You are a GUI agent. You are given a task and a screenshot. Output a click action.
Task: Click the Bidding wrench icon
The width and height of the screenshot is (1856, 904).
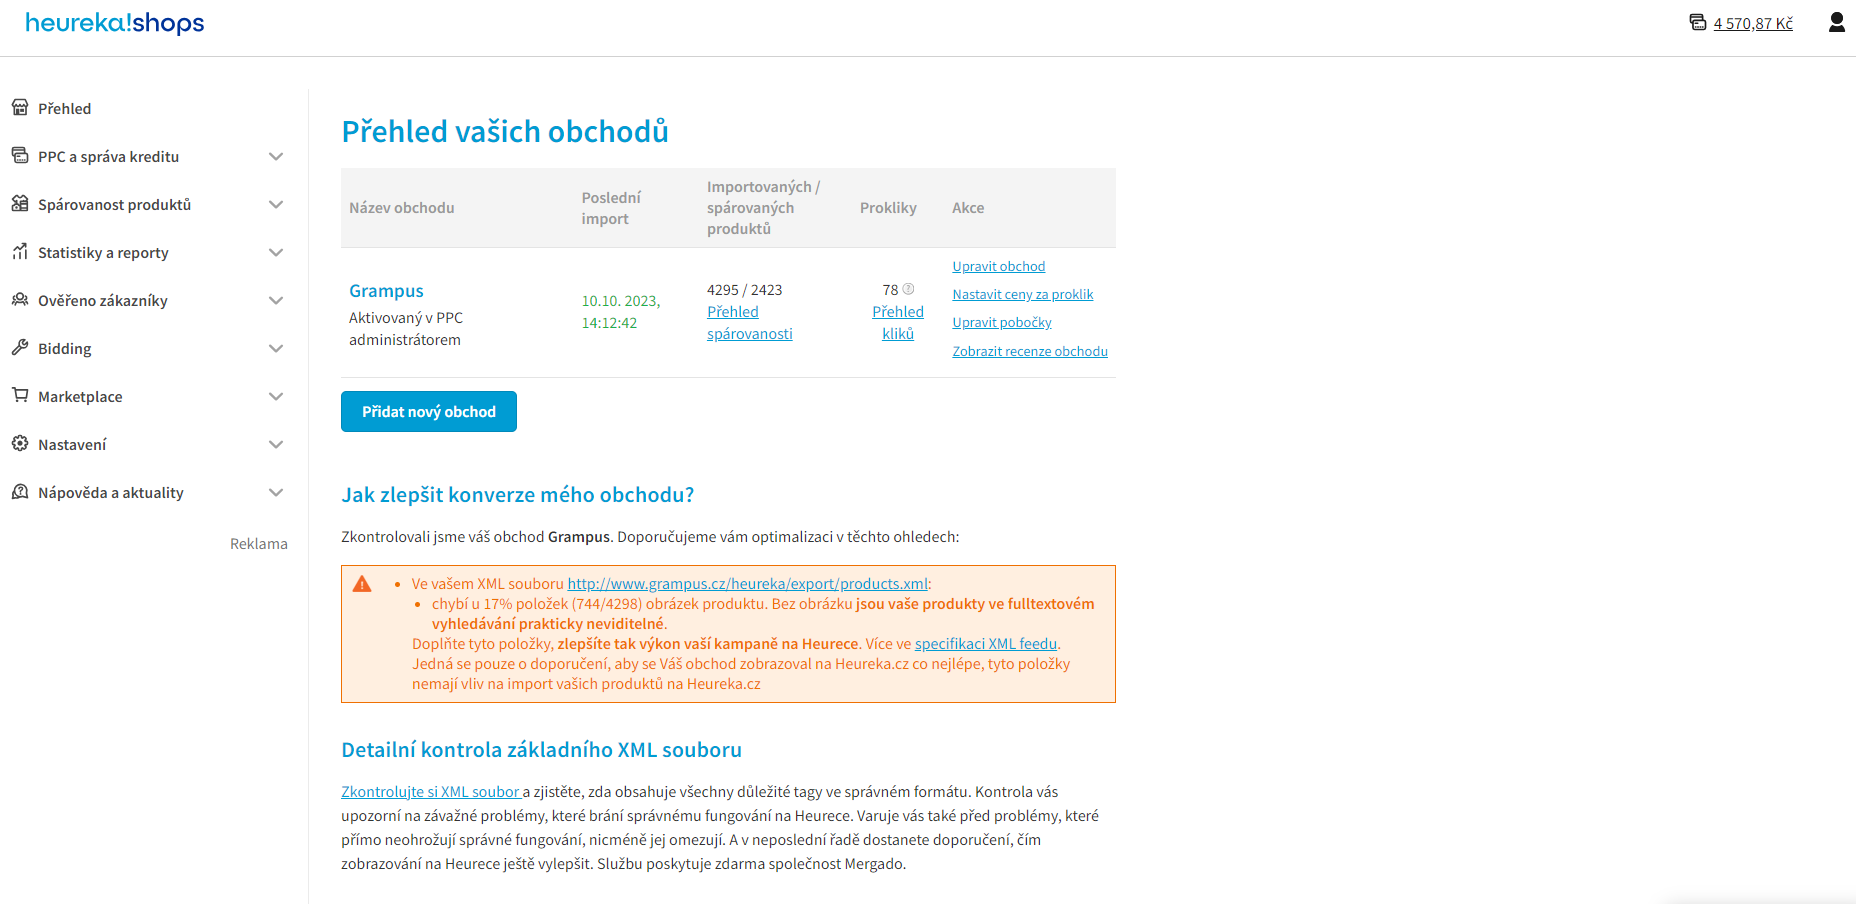click(20, 347)
